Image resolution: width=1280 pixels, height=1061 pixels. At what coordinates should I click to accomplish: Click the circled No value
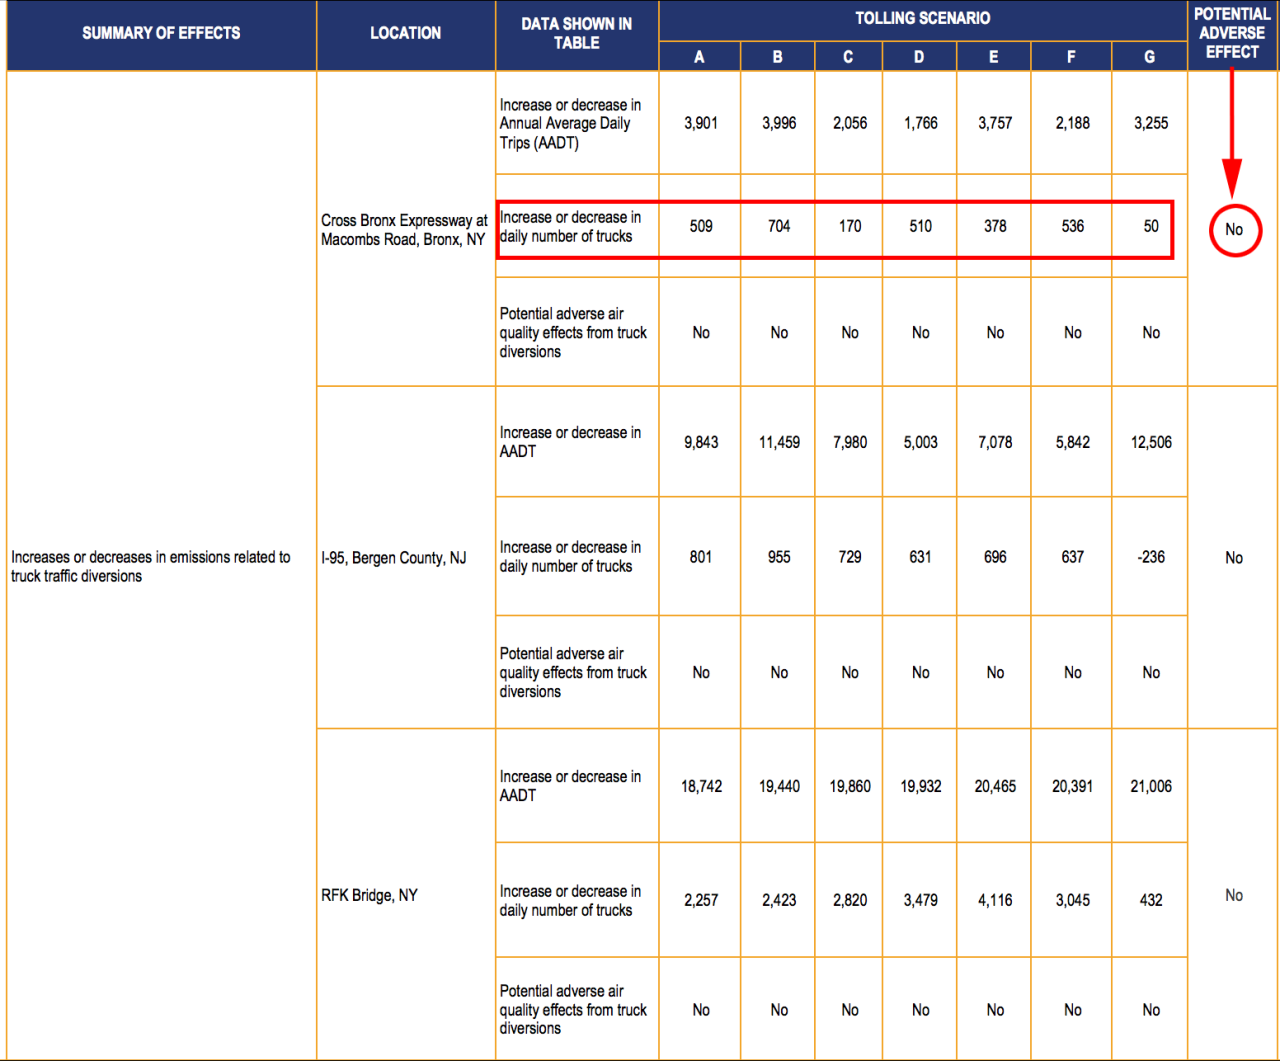click(x=1234, y=229)
